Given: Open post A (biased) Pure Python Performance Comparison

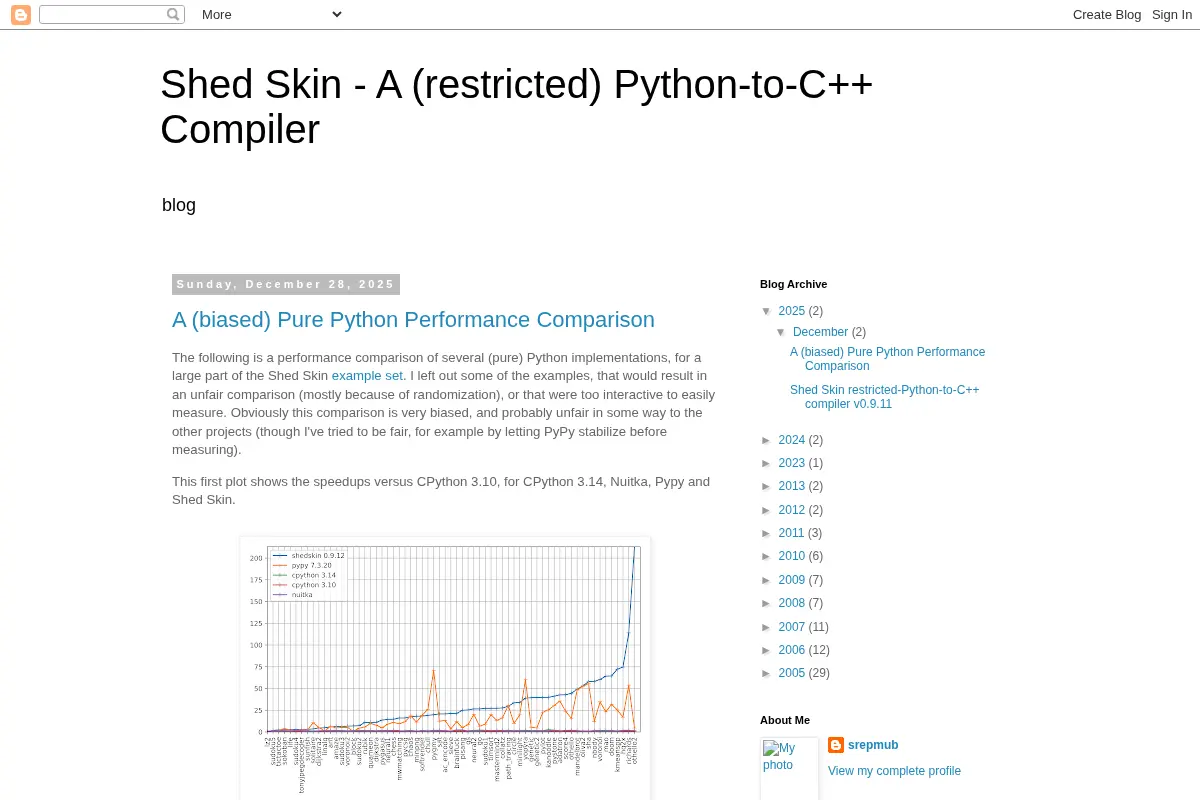Looking at the screenshot, I should [413, 320].
